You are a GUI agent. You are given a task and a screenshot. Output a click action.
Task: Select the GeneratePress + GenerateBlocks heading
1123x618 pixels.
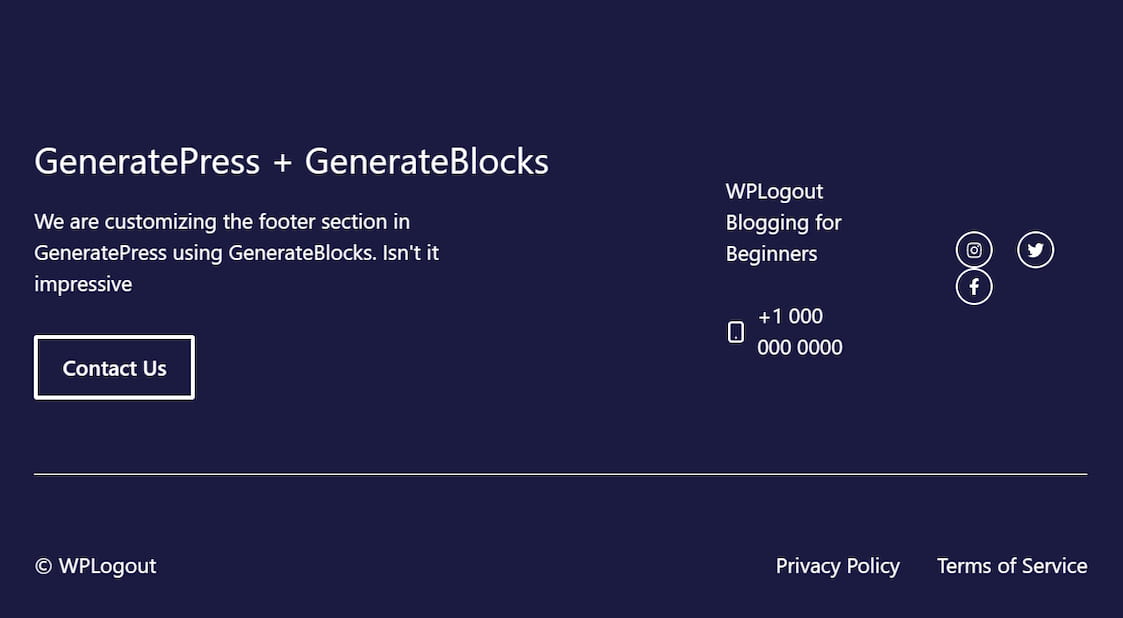(290, 161)
